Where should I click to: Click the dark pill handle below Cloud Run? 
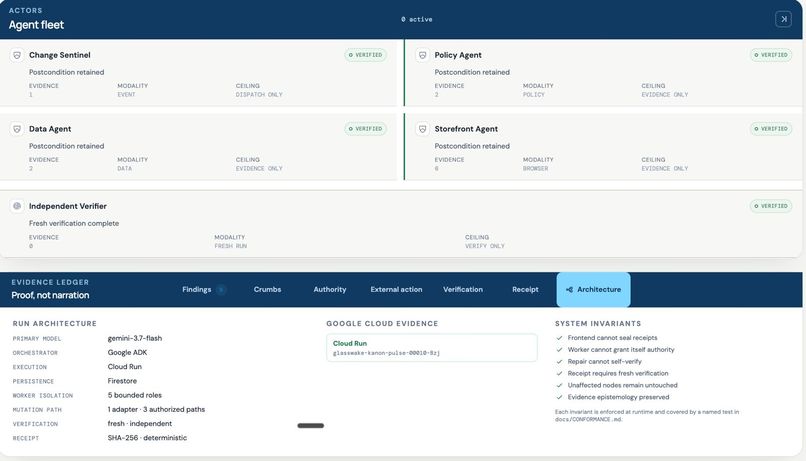click(x=310, y=426)
